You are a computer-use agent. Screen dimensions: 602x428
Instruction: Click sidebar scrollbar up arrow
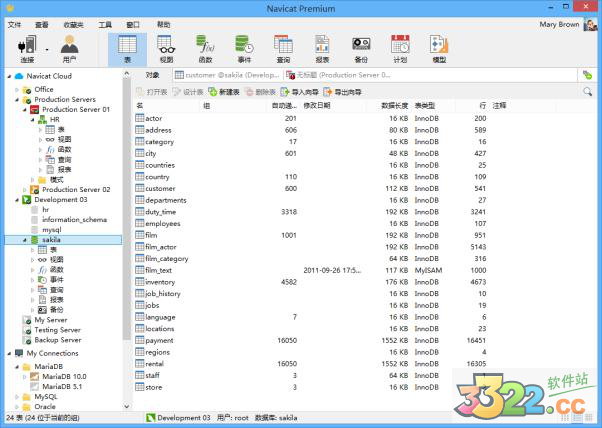[x=127, y=73]
